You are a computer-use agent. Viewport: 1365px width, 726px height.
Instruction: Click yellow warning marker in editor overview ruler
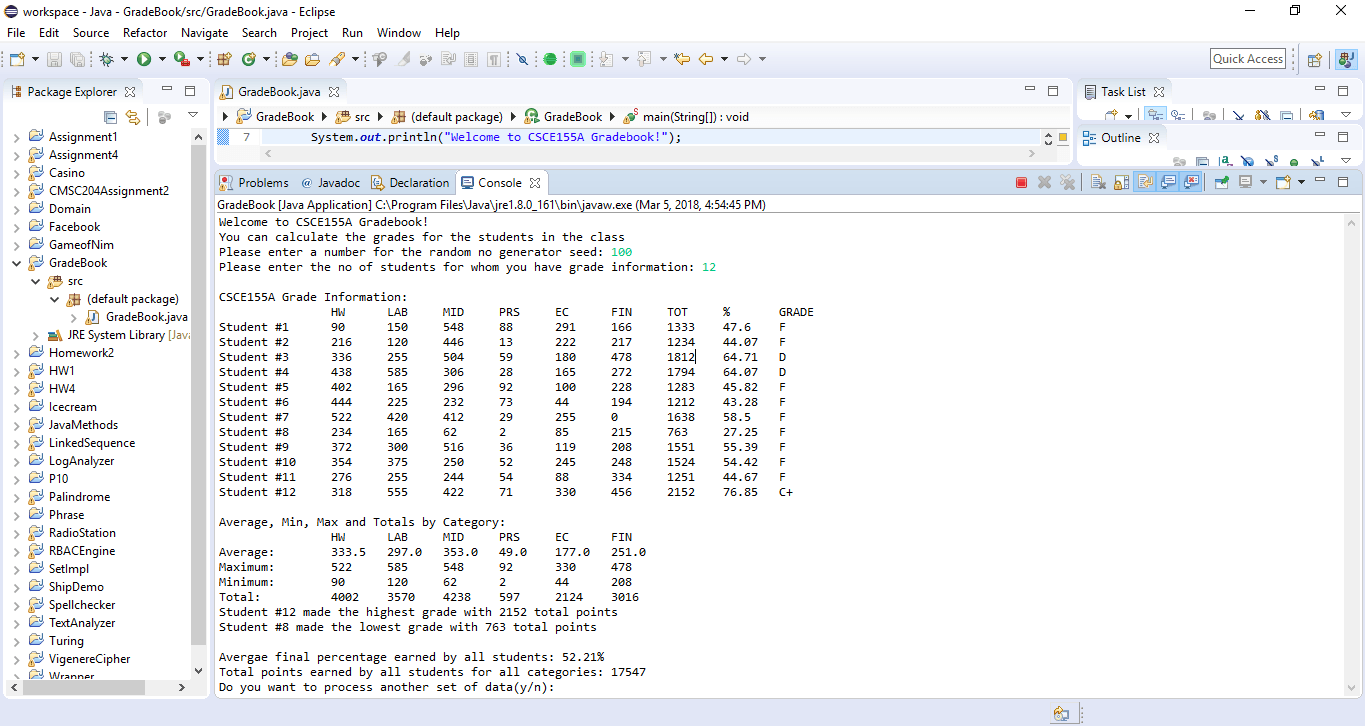point(1062,137)
